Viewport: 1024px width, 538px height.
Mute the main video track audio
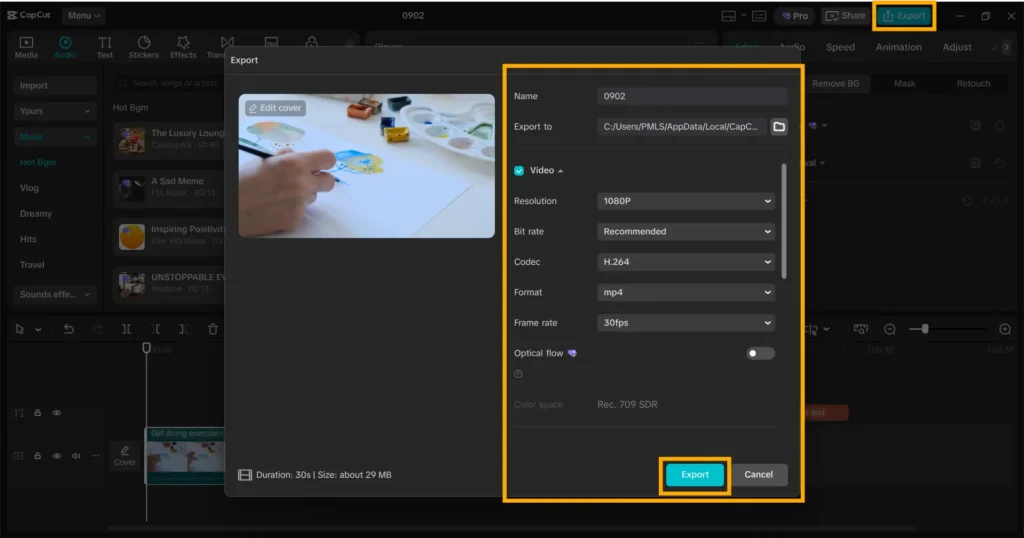click(x=76, y=456)
